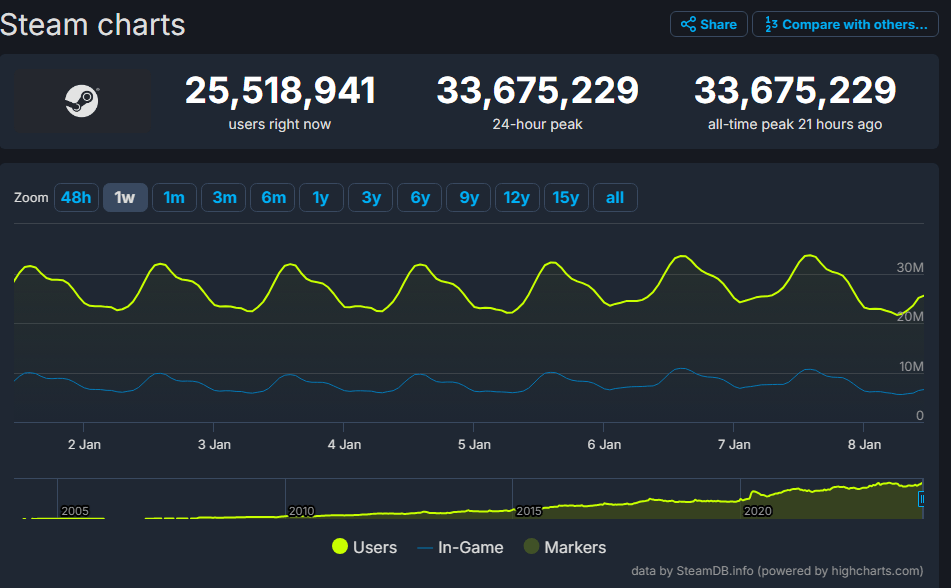Click the 4 Jan axis label

(344, 445)
